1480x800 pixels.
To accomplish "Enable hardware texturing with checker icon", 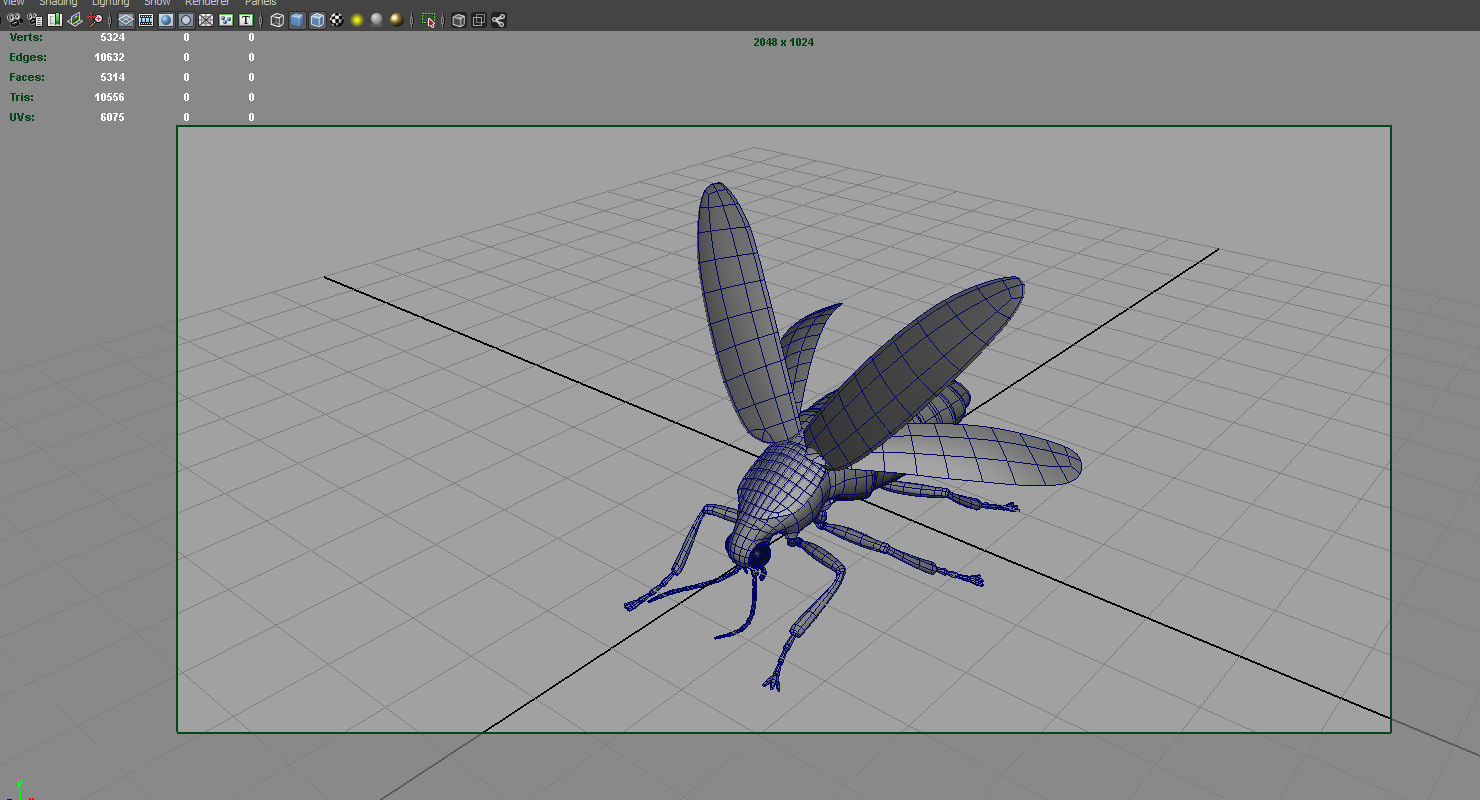I will tap(335, 19).
